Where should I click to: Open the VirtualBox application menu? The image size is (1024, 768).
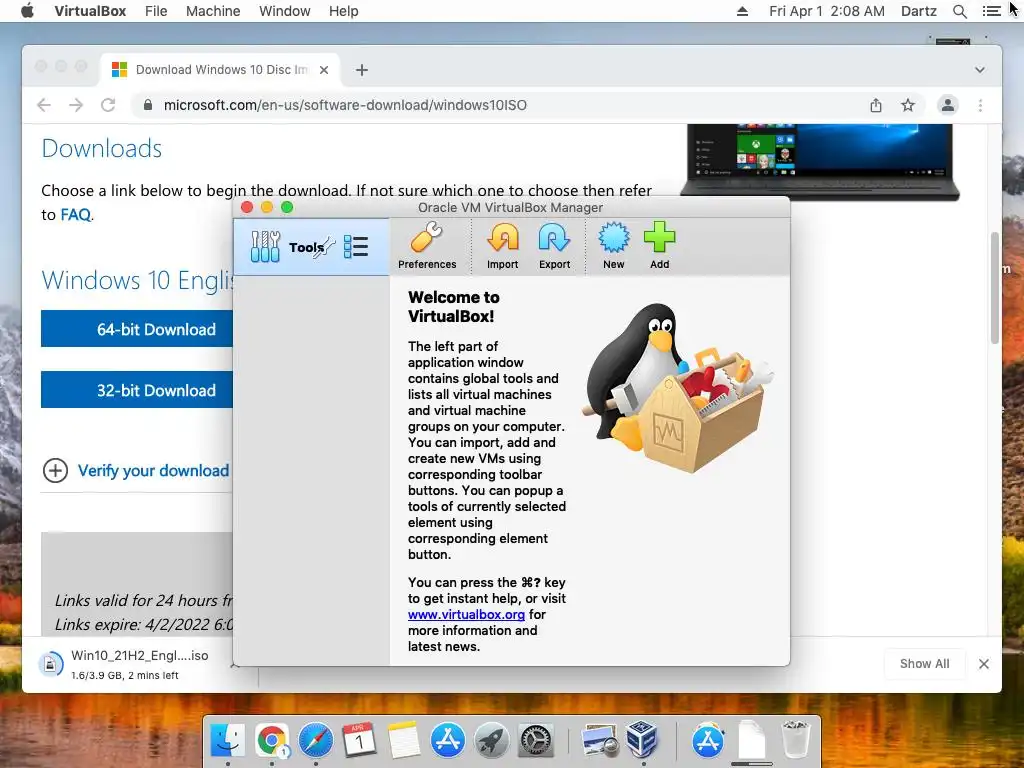click(90, 11)
